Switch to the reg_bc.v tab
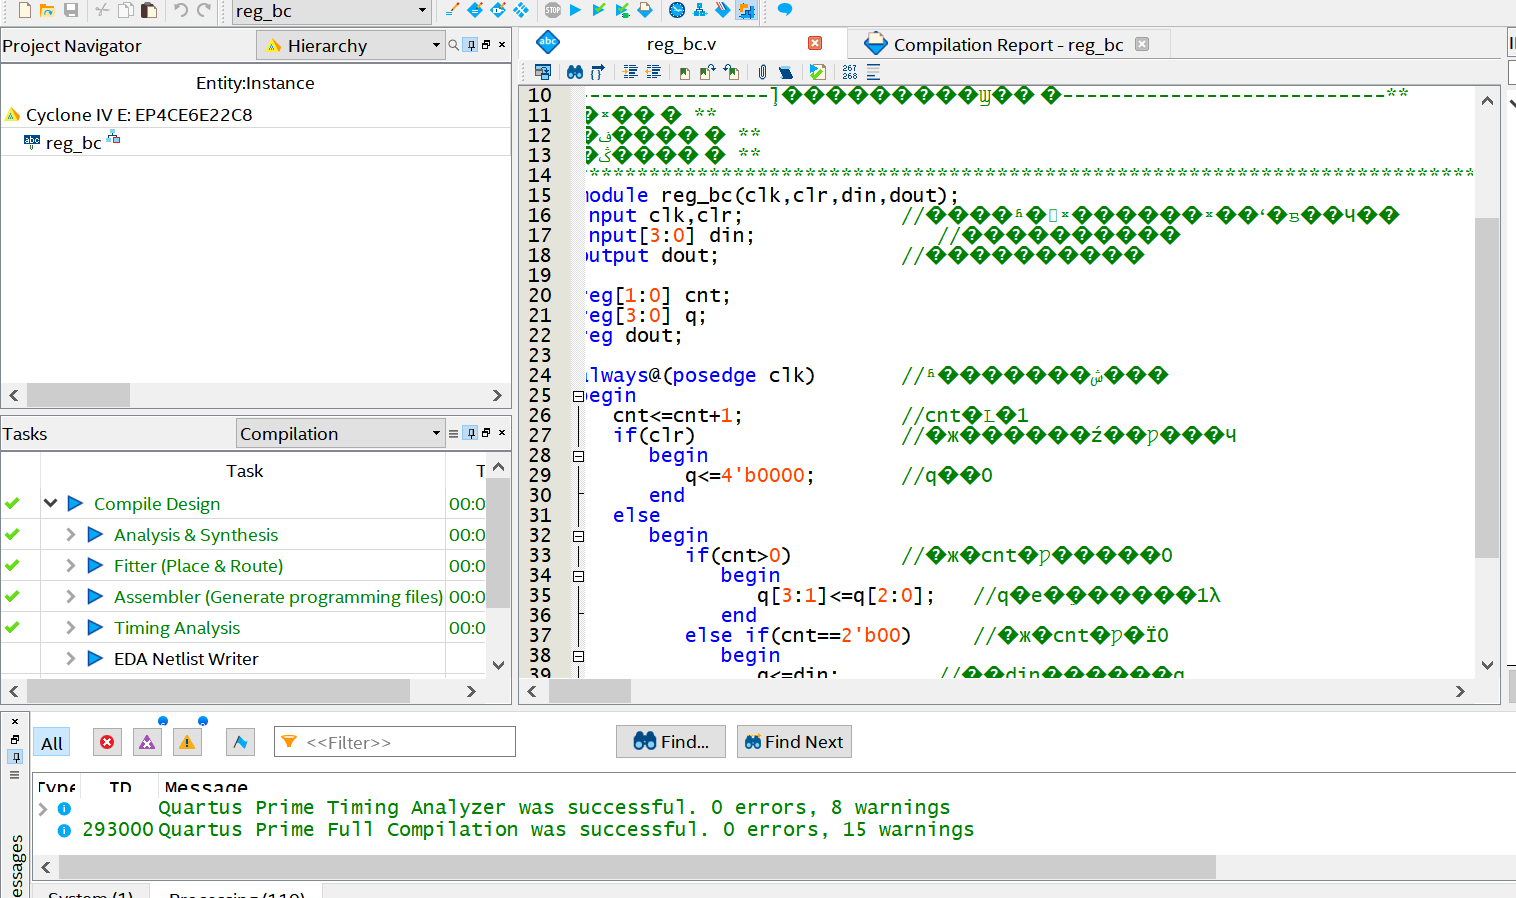Image resolution: width=1516 pixels, height=898 pixels. click(681, 44)
